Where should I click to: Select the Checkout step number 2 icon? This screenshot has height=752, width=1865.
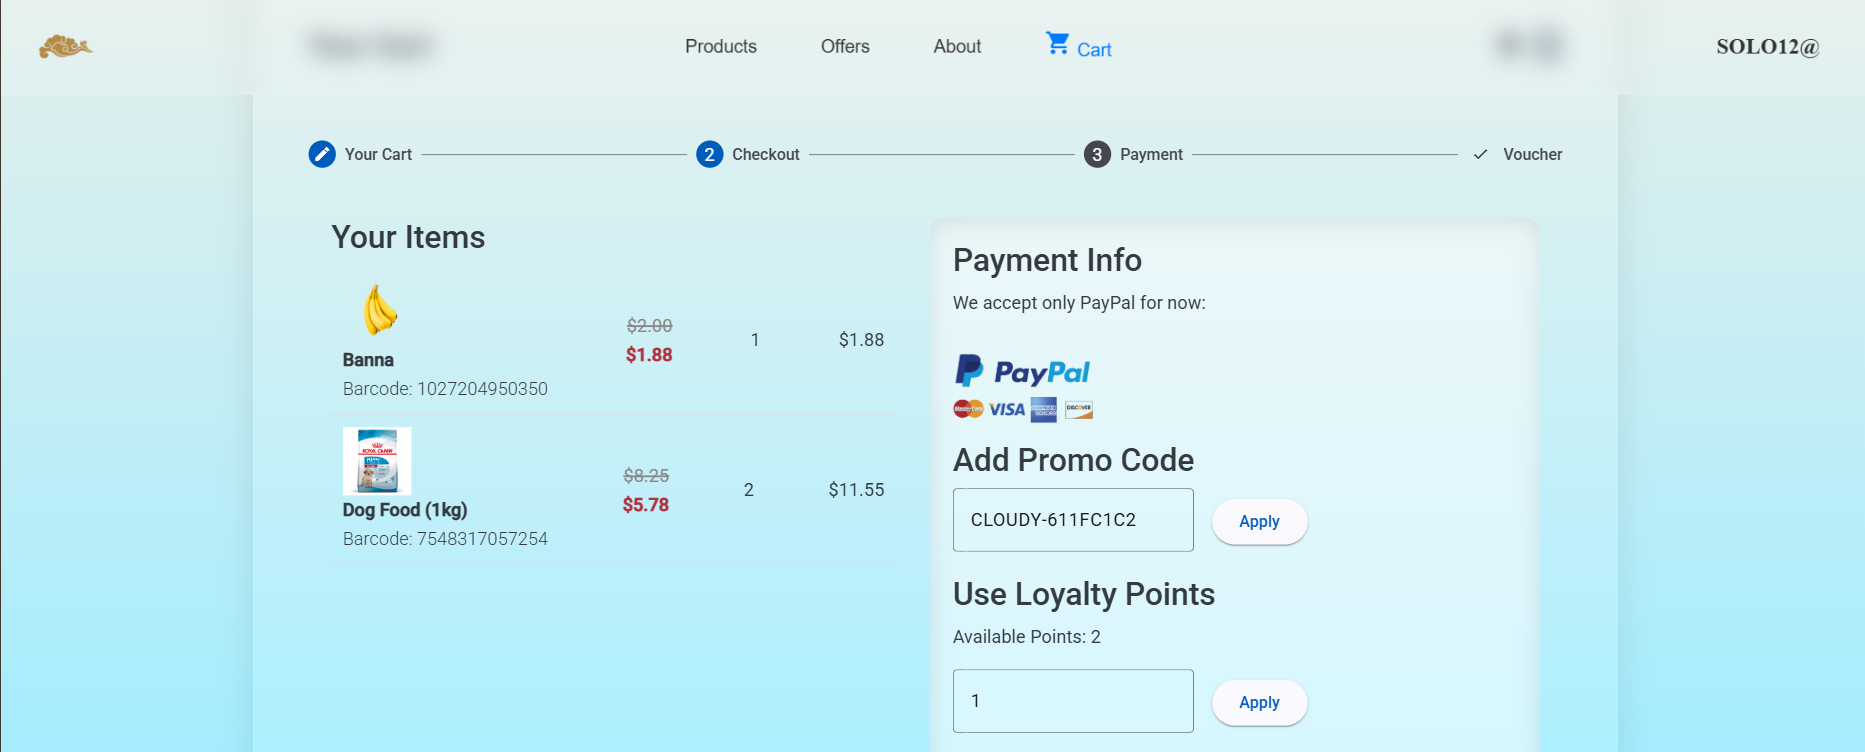(x=709, y=154)
